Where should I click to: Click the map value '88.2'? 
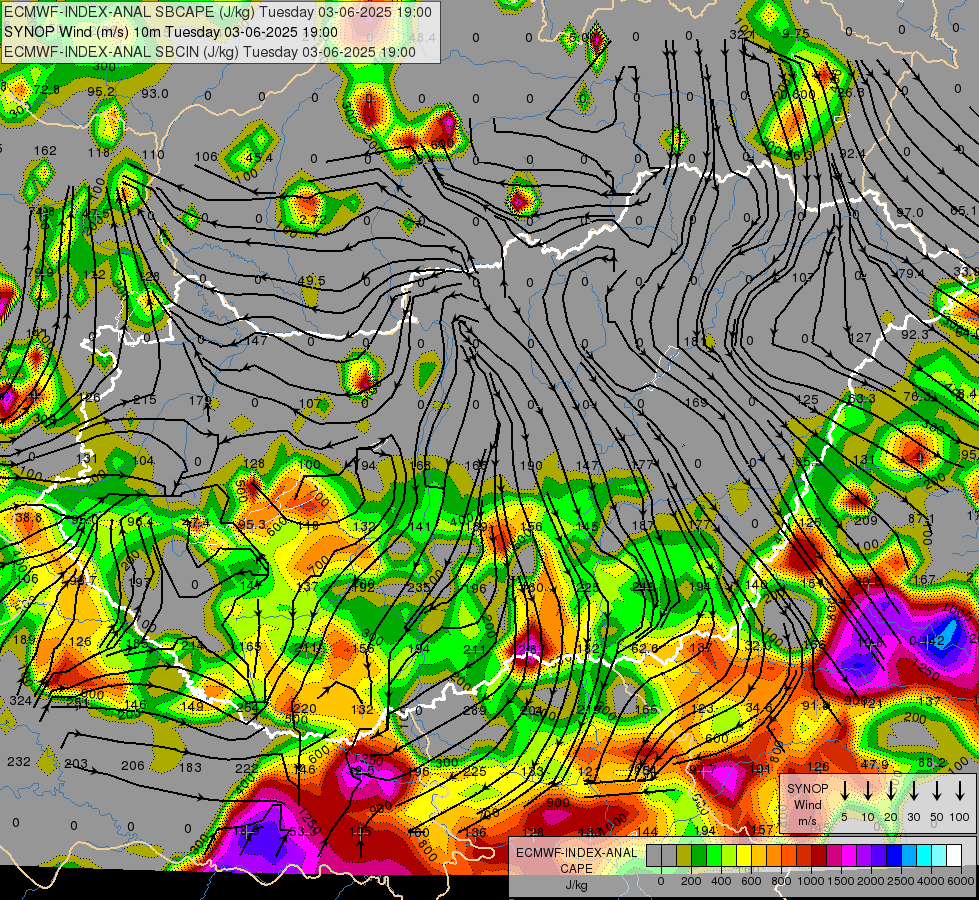pos(932,762)
